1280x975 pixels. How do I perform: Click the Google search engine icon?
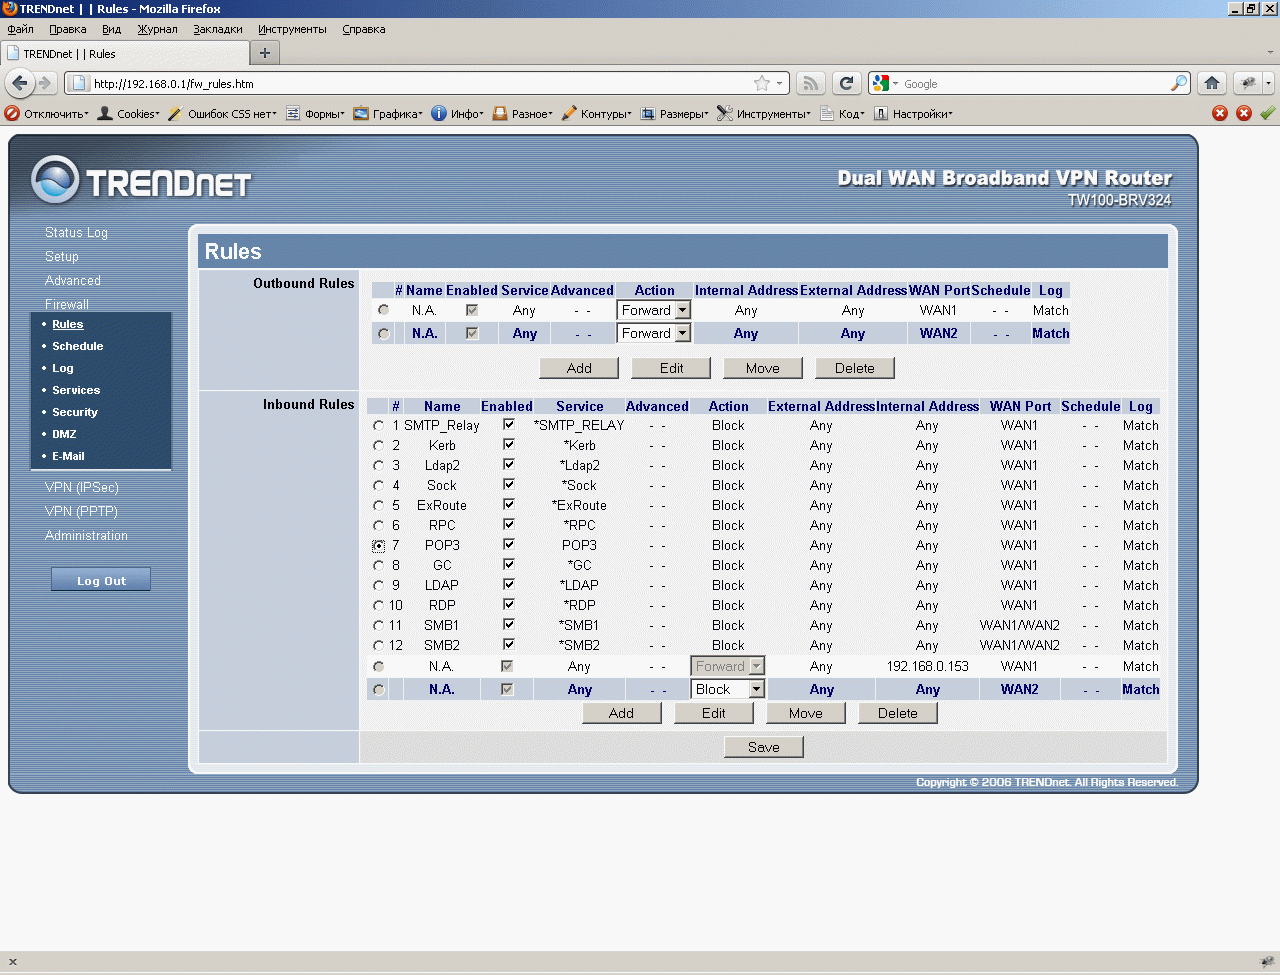(881, 83)
